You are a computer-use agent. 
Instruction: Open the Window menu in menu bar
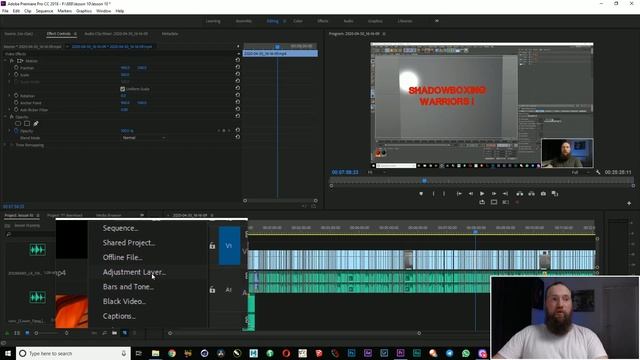(x=103, y=11)
